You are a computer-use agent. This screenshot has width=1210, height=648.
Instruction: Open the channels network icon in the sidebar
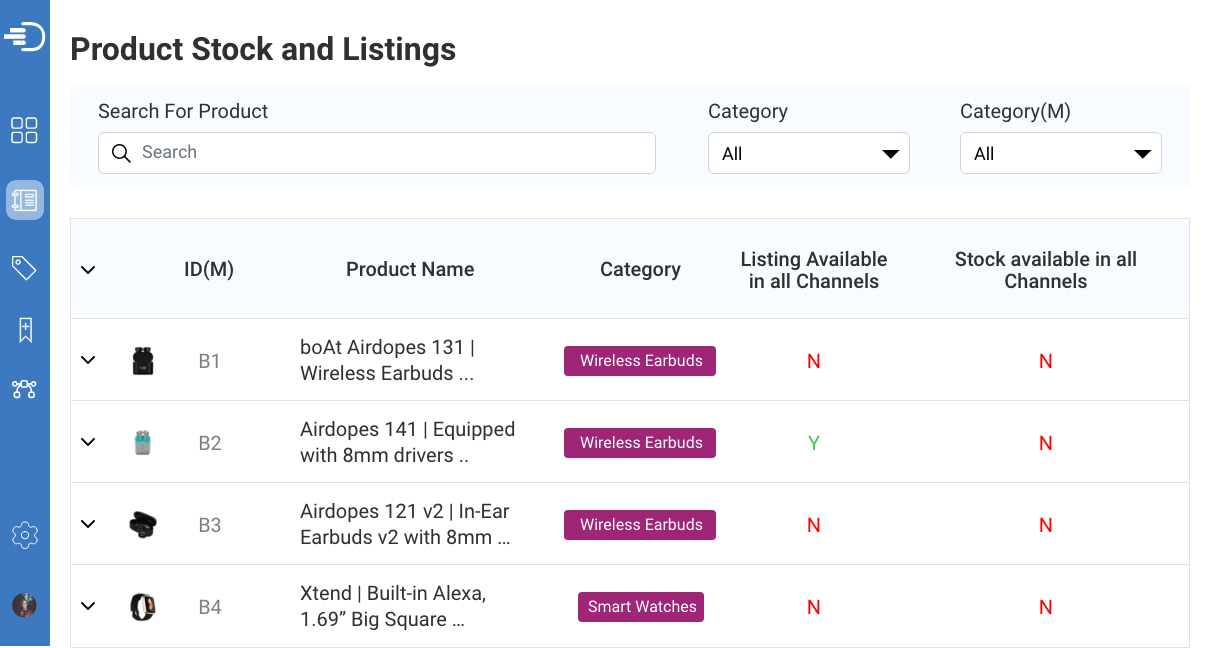[24, 389]
